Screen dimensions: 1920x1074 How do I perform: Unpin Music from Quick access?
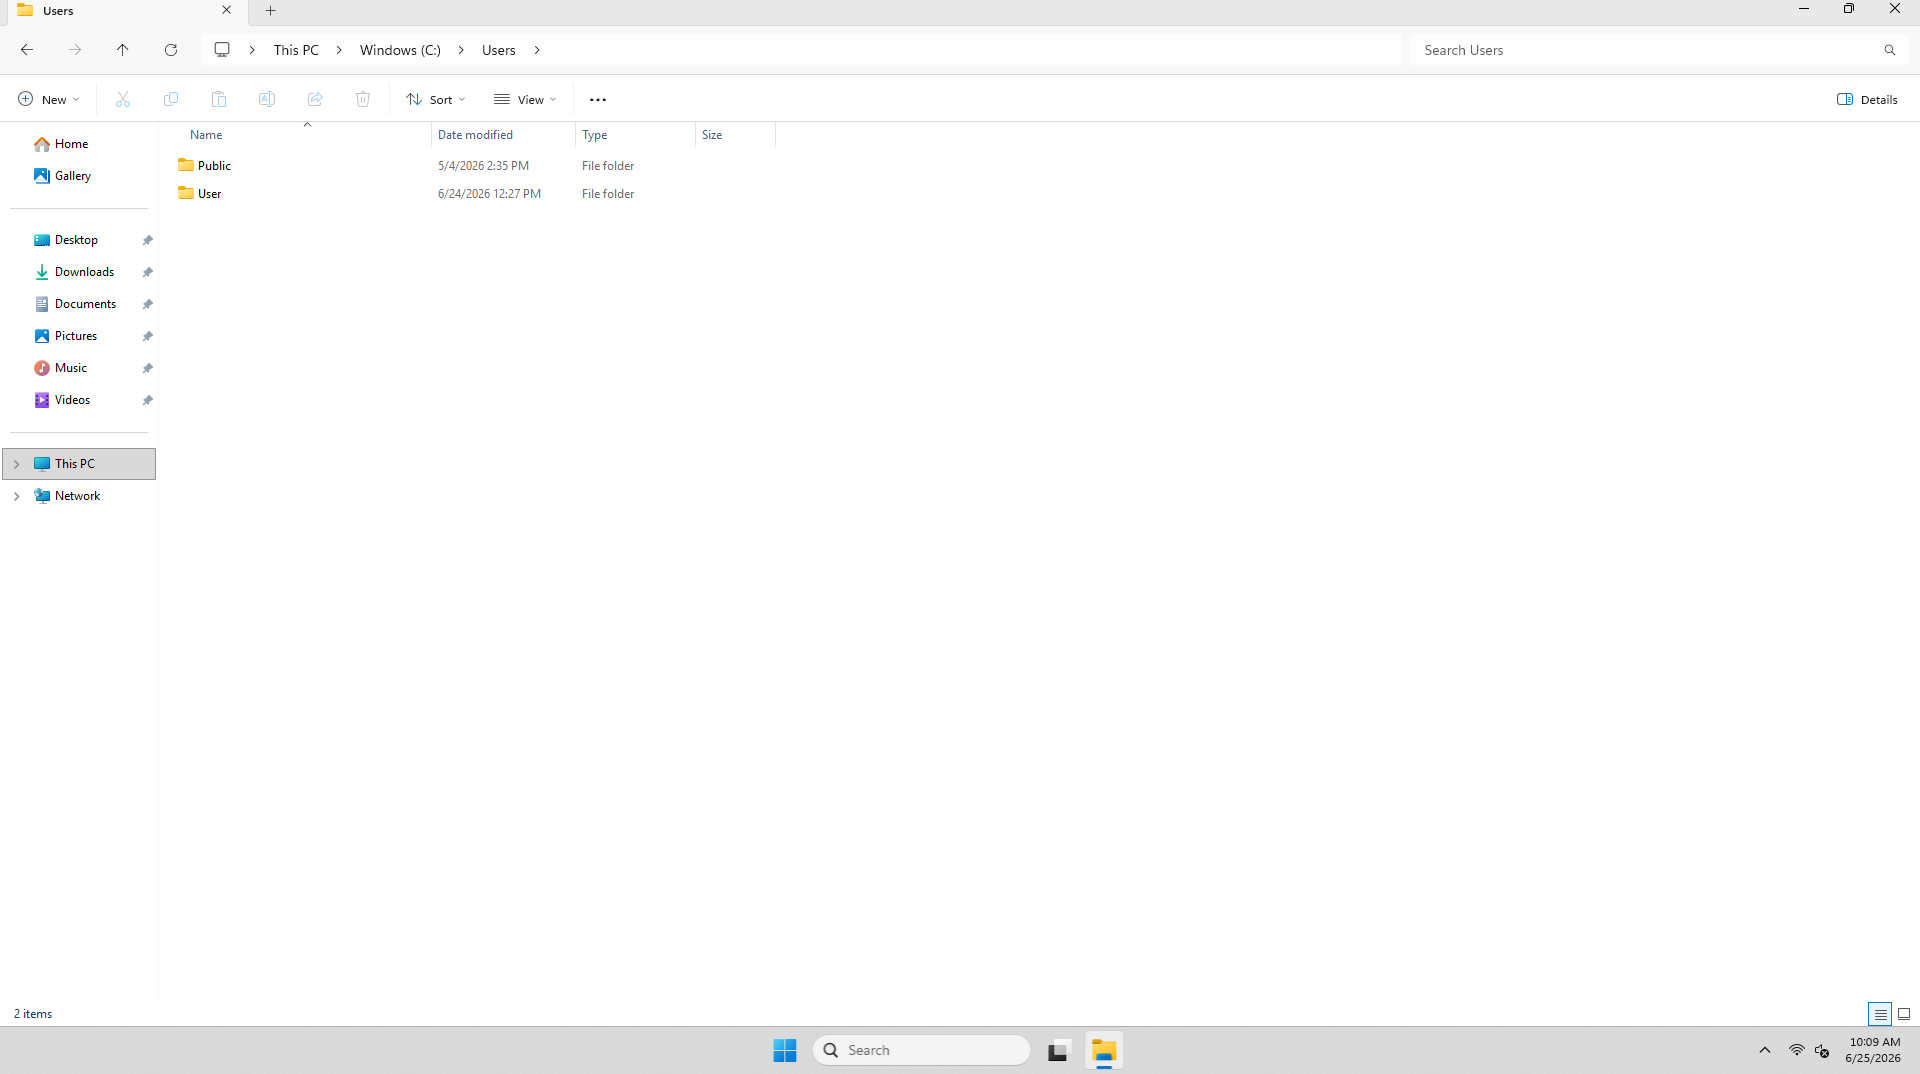click(147, 368)
